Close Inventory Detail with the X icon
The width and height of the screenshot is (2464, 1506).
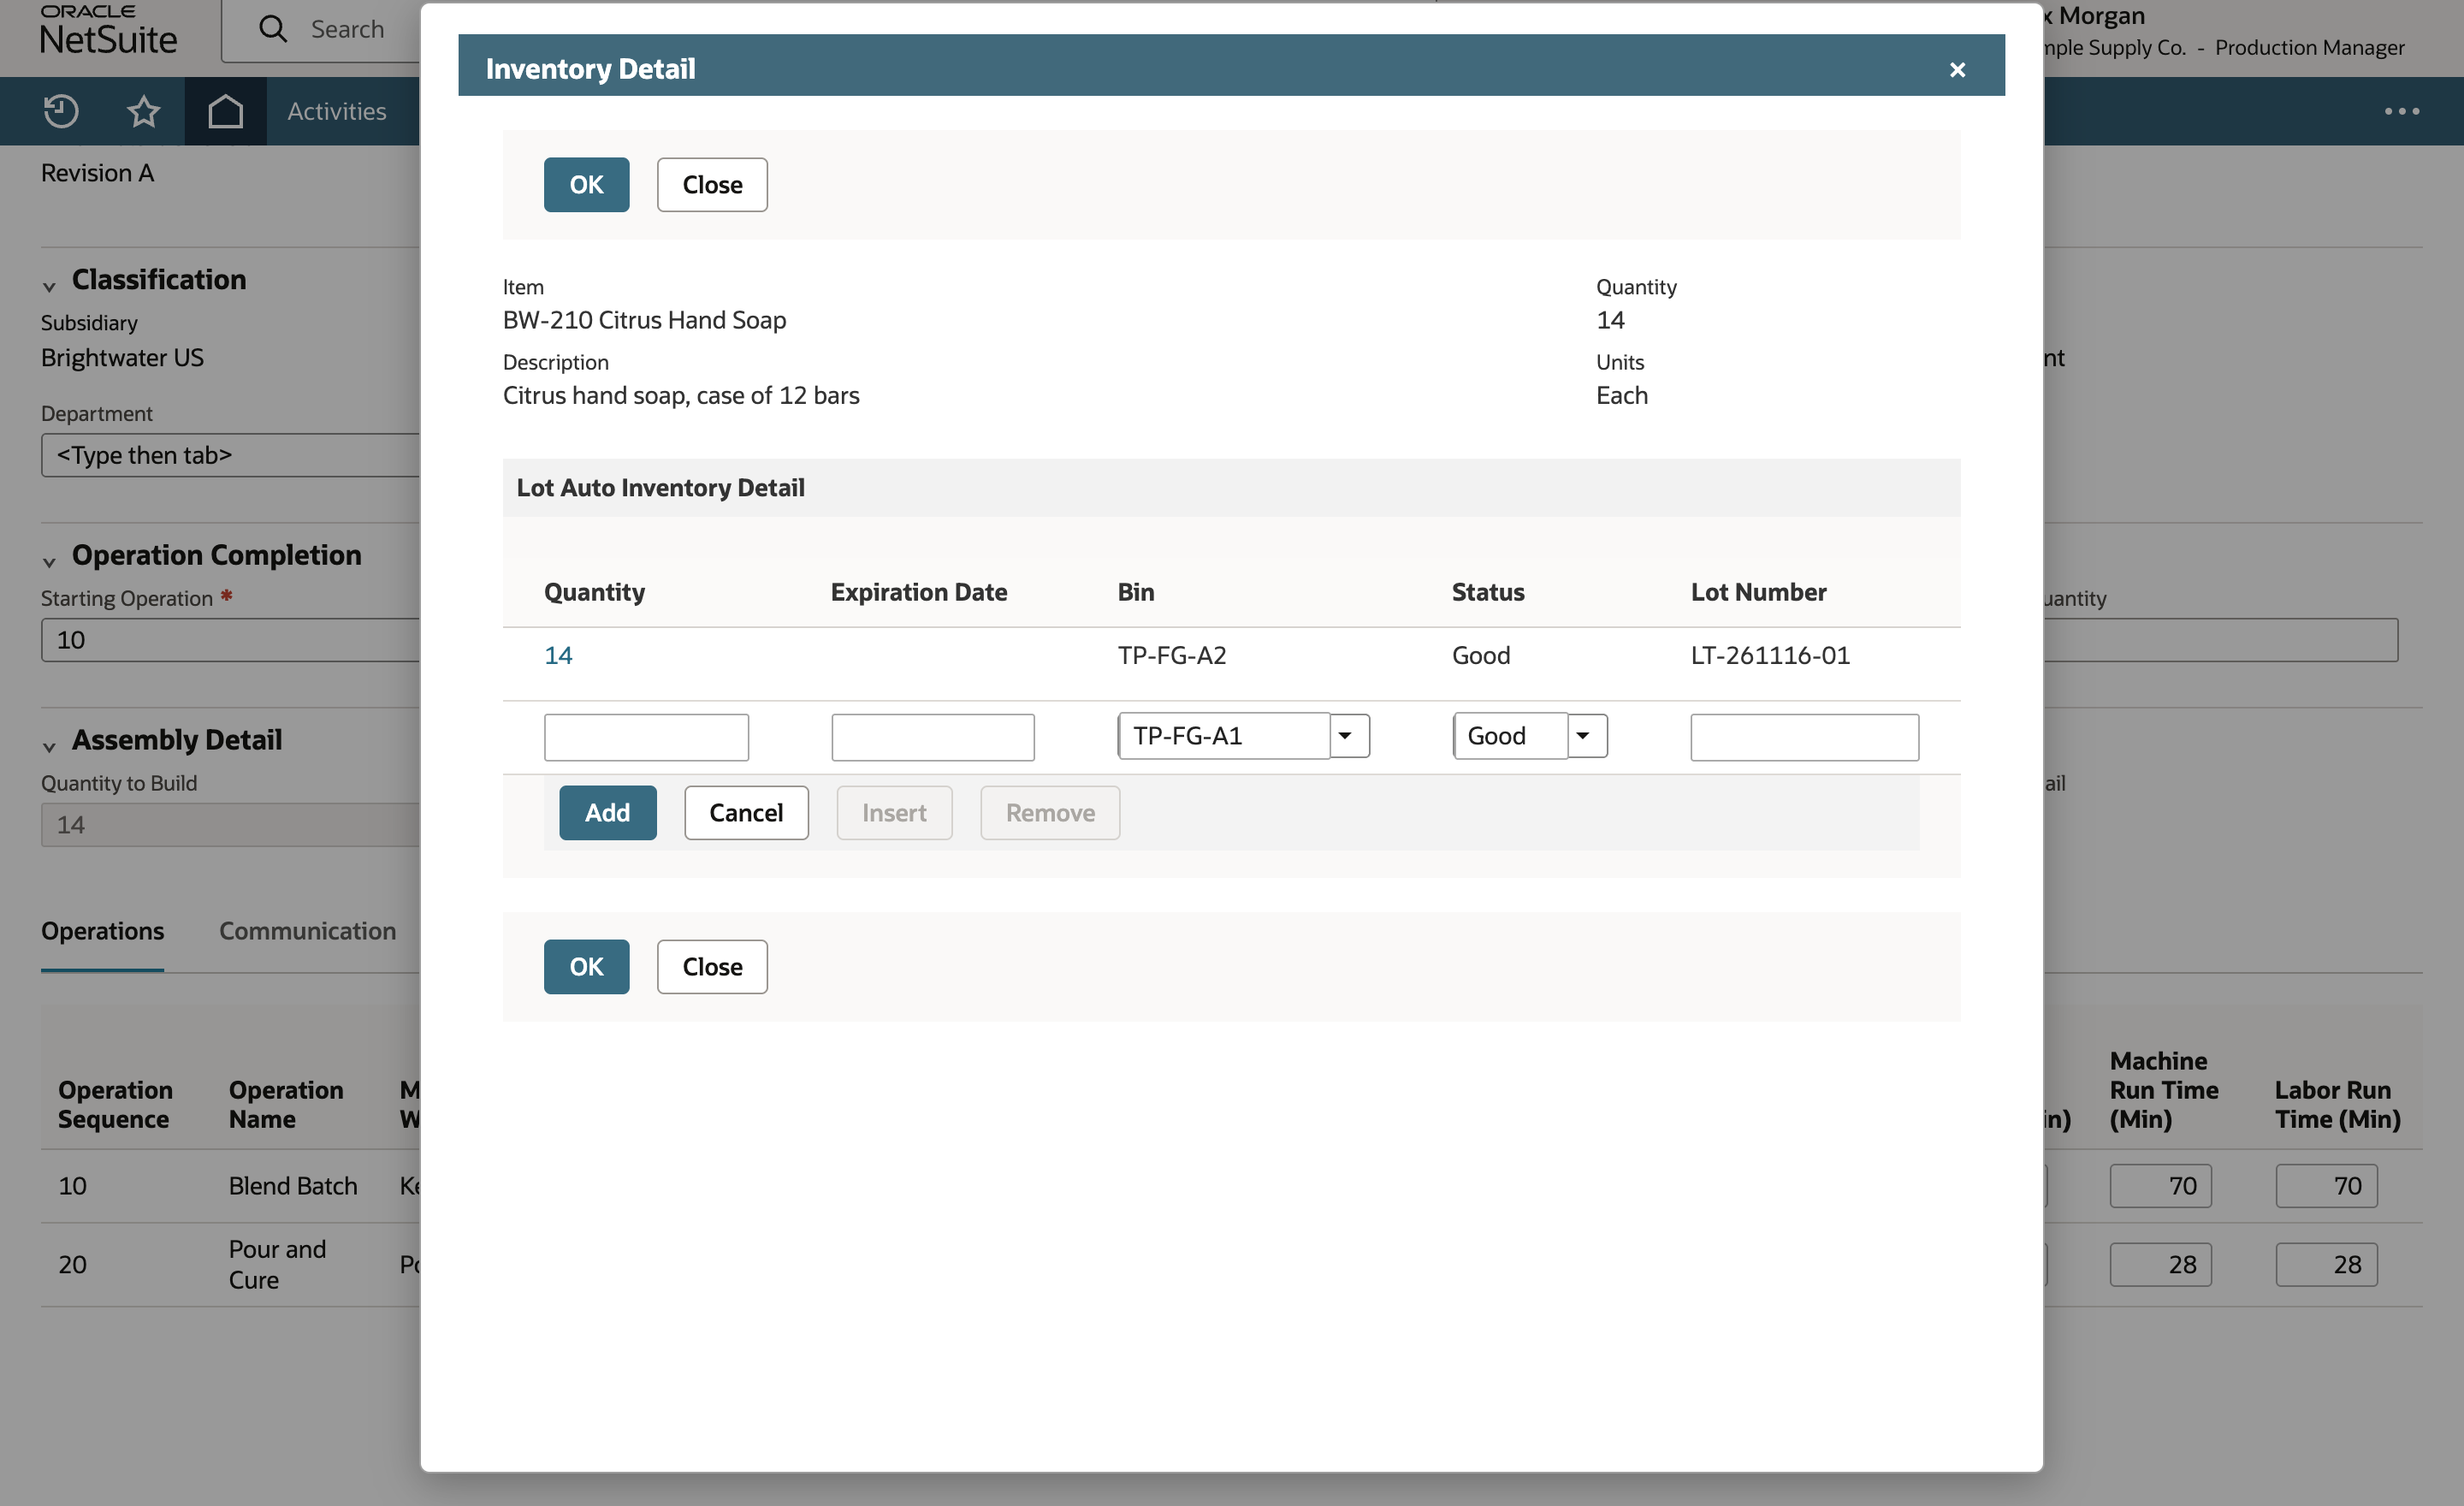tap(1957, 69)
